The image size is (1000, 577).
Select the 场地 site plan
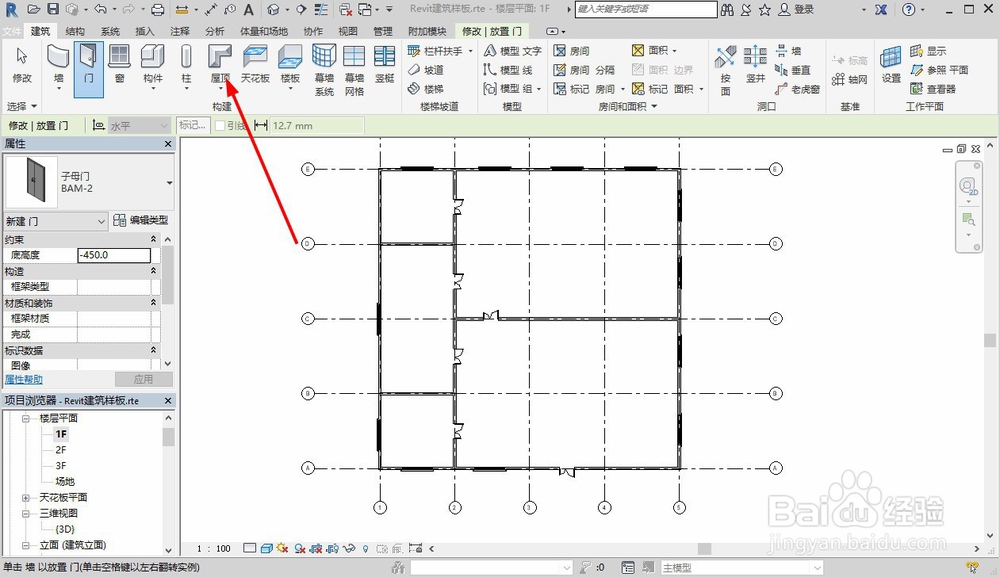(x=64, y=481)
